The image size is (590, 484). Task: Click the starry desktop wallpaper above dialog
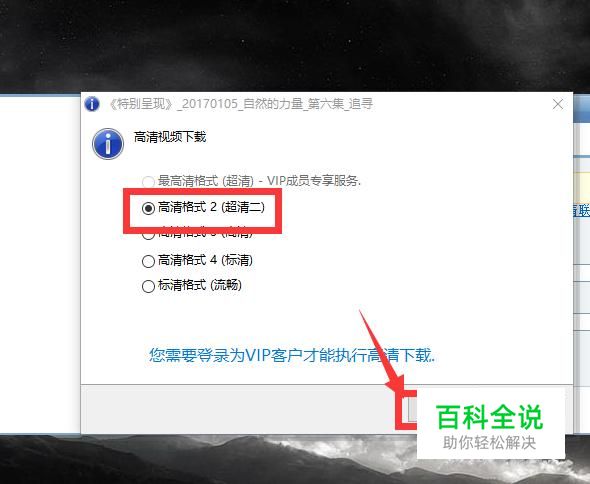(295, 45)
